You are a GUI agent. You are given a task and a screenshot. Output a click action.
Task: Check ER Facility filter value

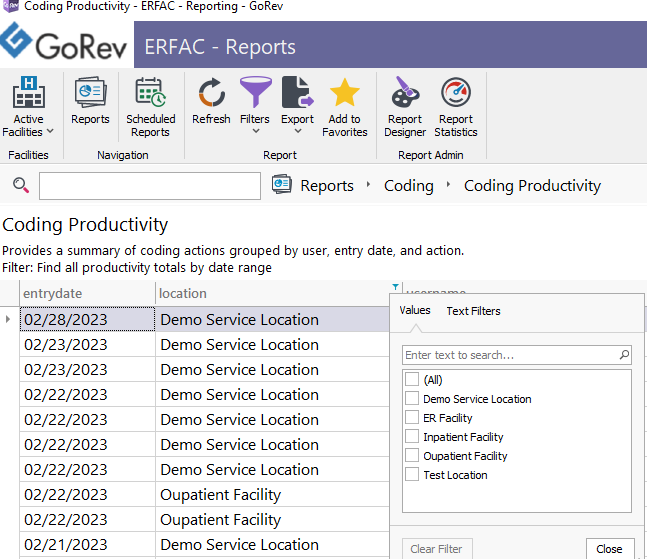click(412, 417)
